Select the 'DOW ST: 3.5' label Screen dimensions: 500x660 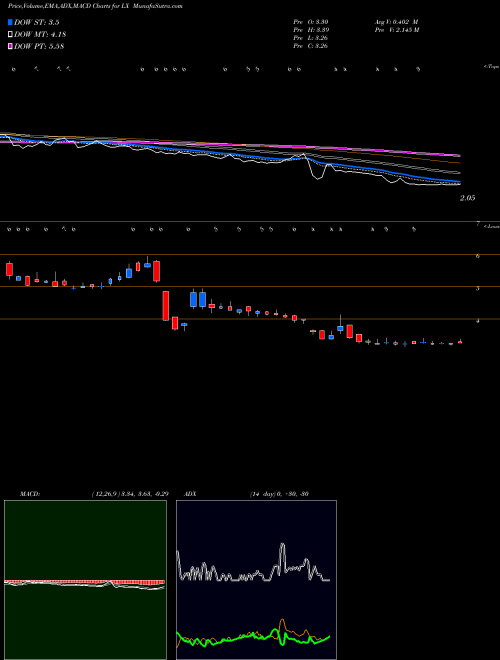click(39, 22)
